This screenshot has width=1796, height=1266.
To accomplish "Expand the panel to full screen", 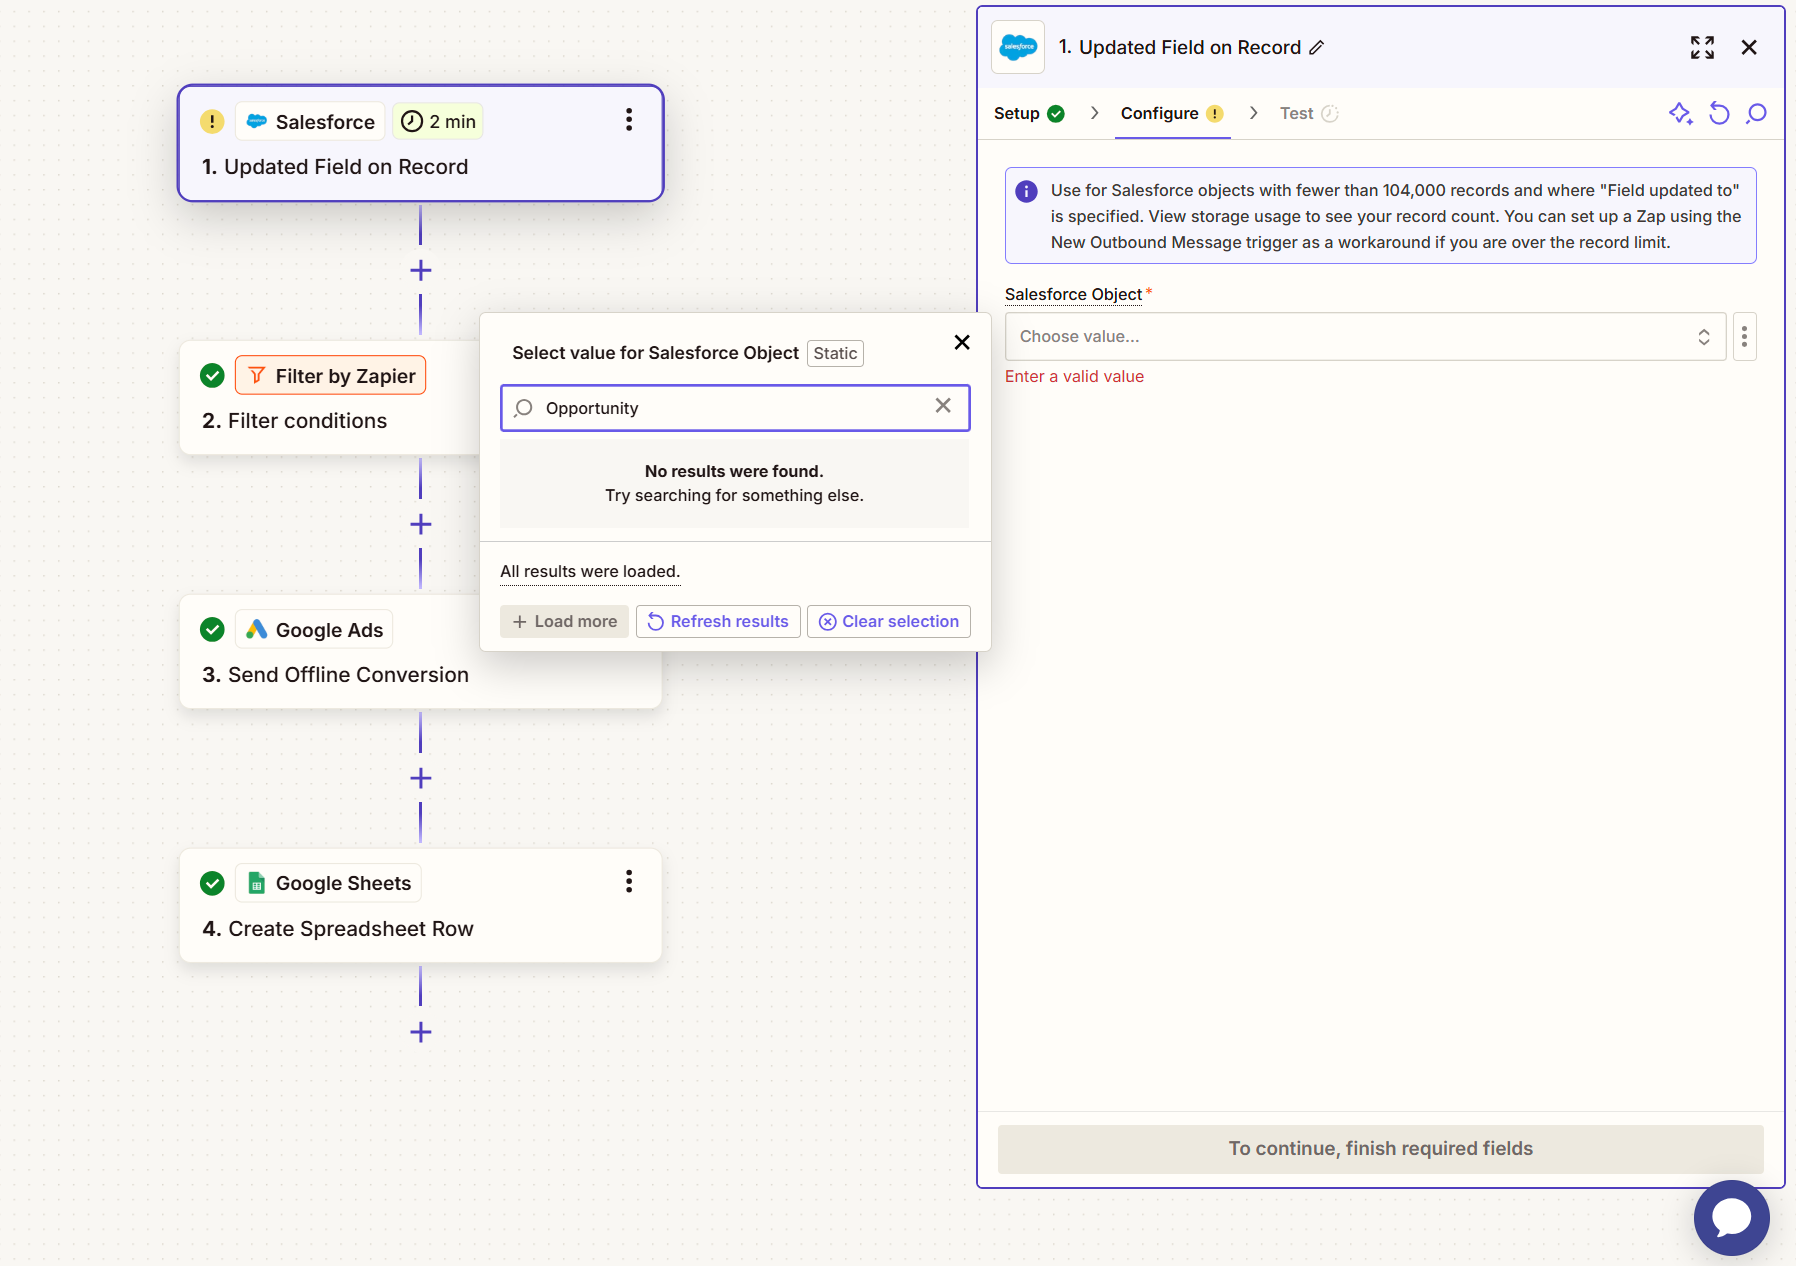I will pos(1702,47).
